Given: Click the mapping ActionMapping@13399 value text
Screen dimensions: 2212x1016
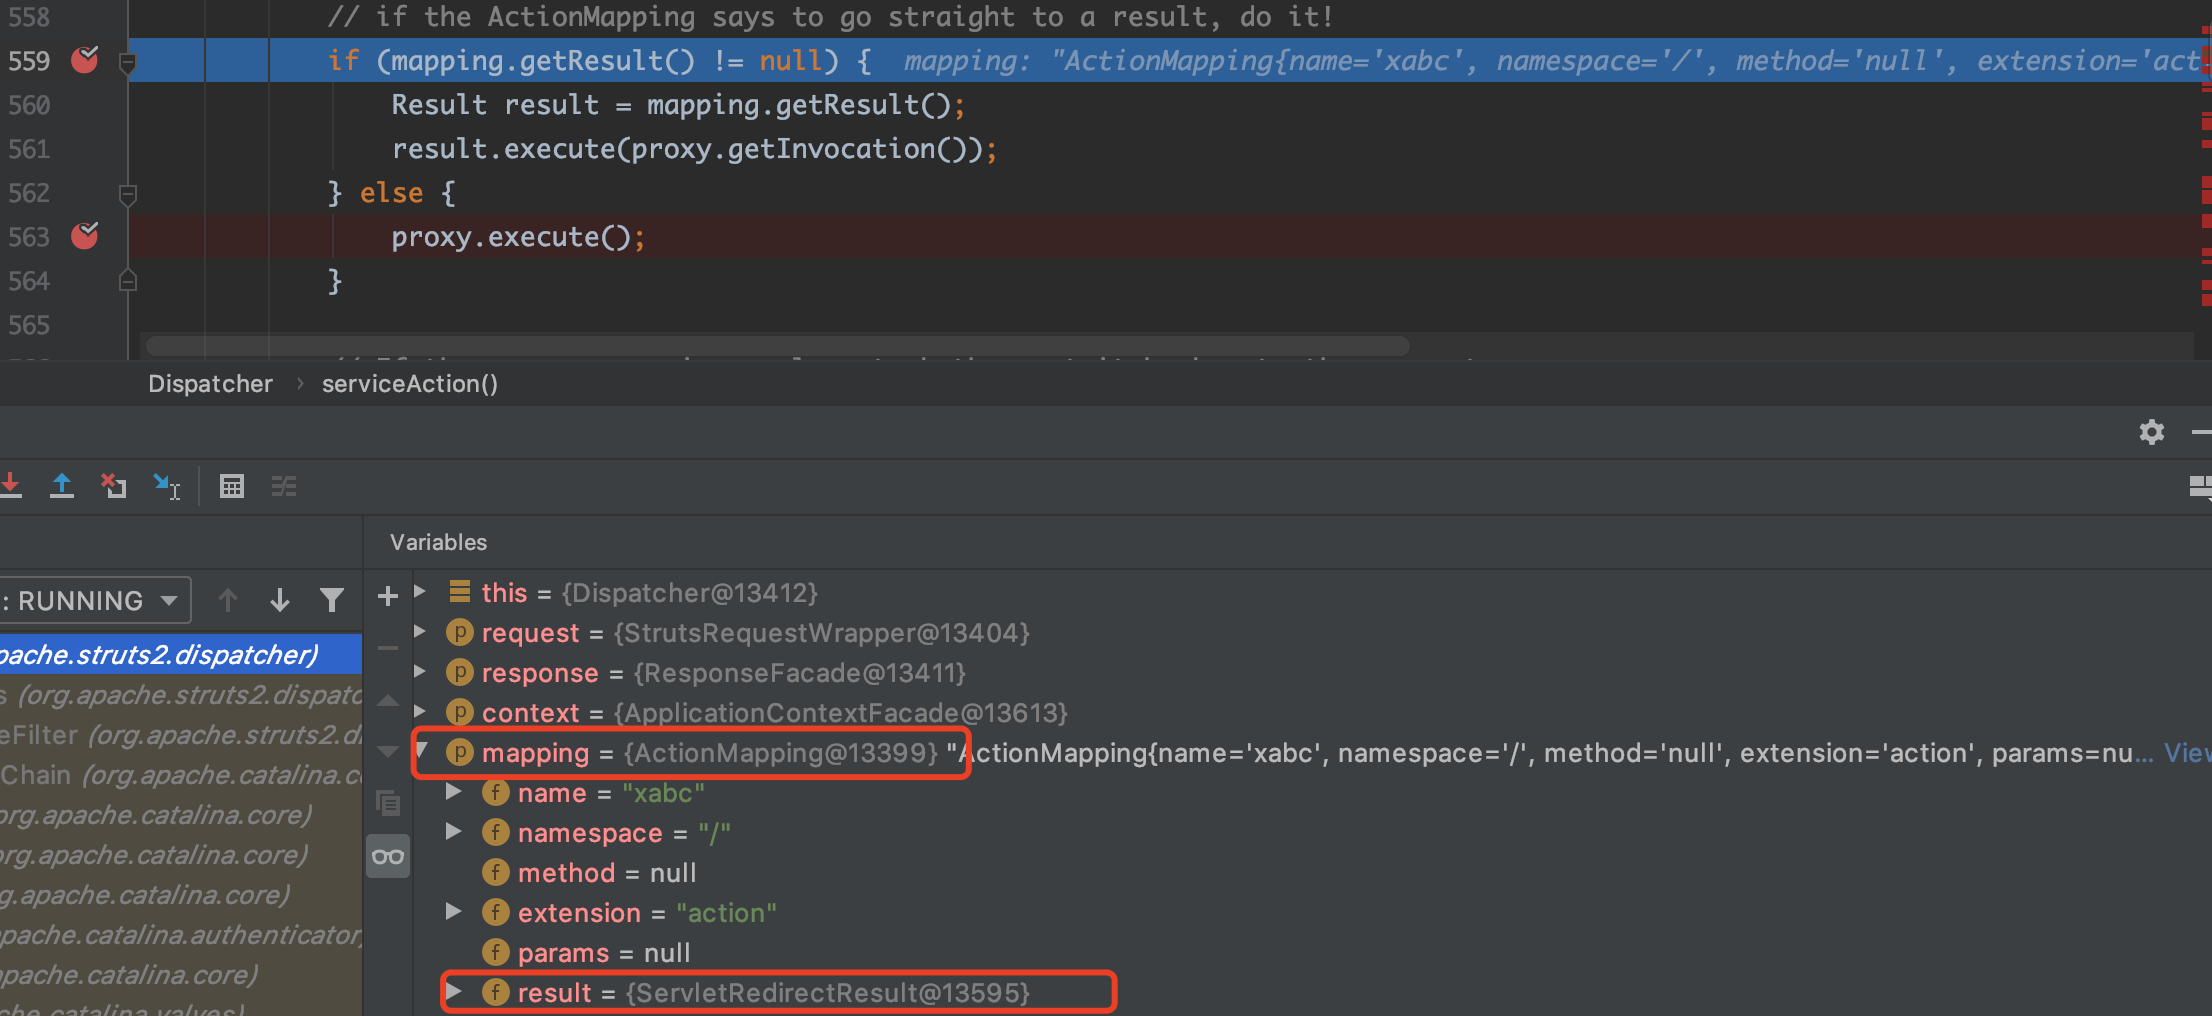Looking at the screenshot, I should point(781,752).
